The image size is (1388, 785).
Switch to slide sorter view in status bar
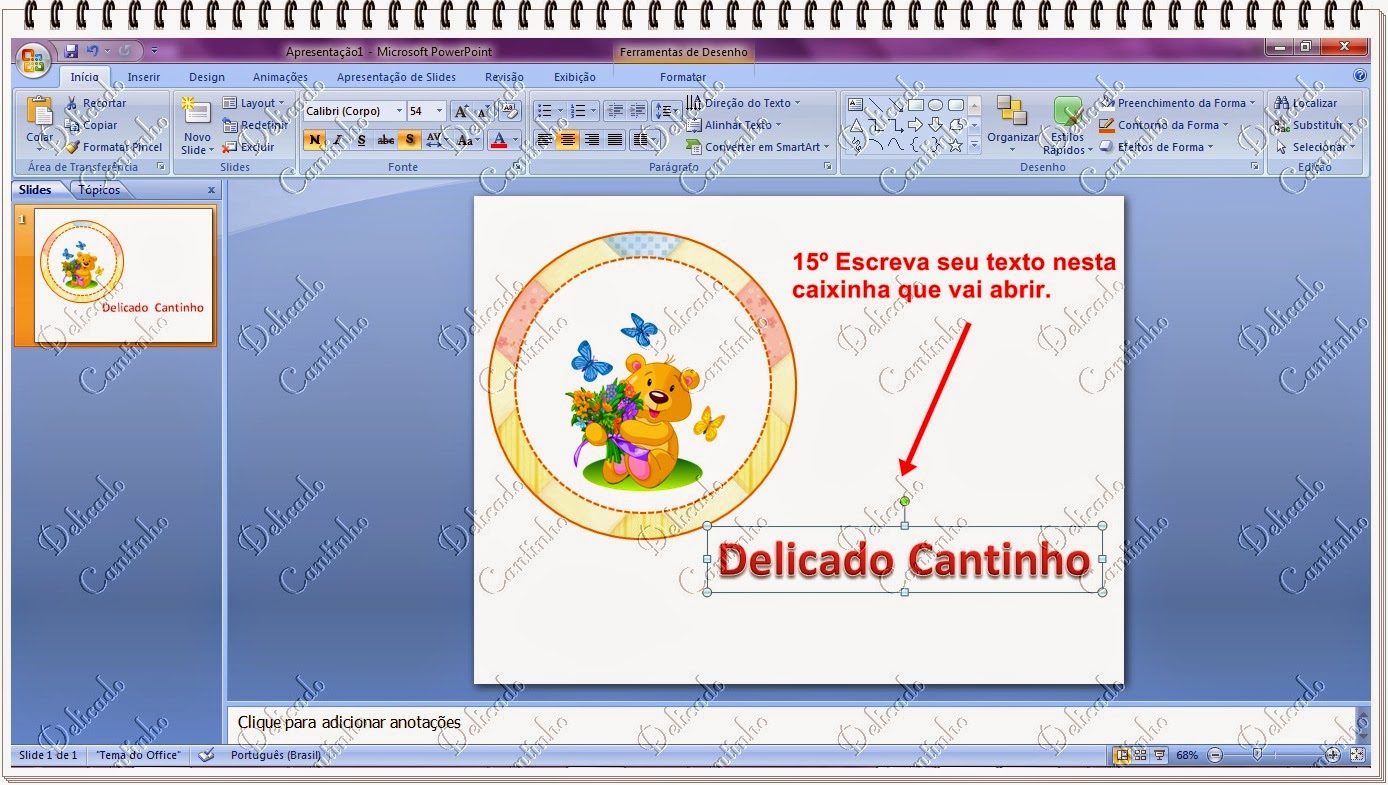point(1141,755)
